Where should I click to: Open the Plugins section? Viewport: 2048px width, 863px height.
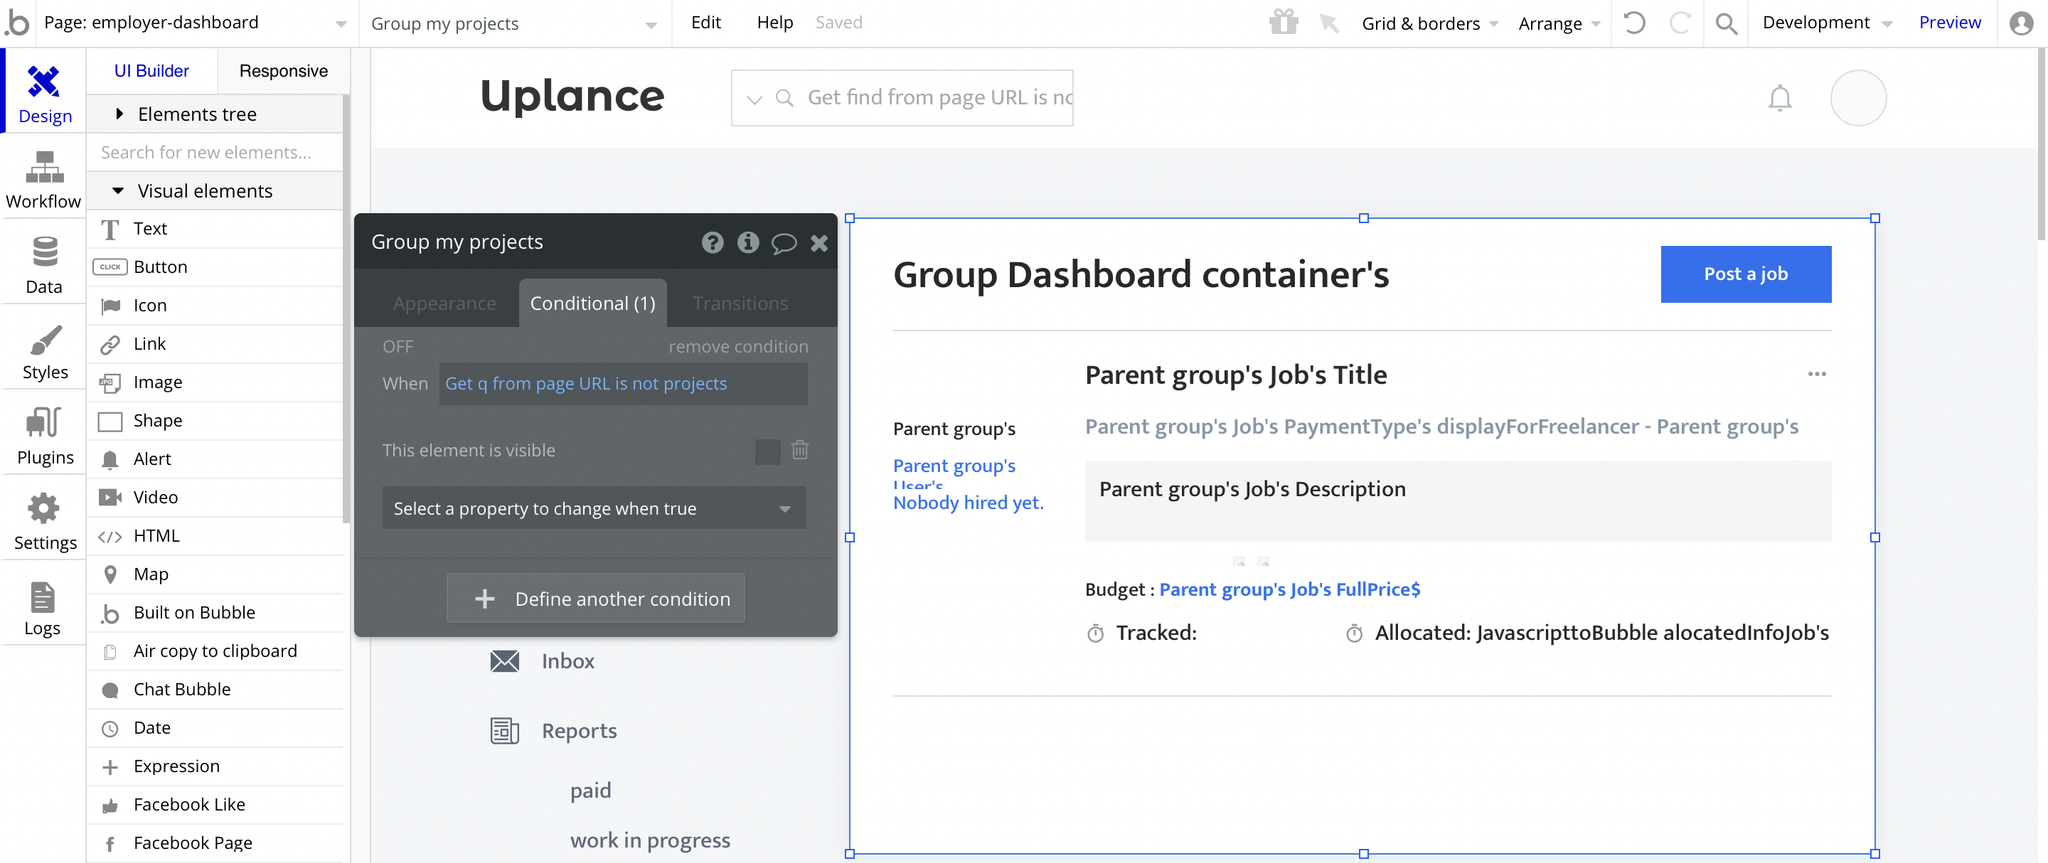44,436
